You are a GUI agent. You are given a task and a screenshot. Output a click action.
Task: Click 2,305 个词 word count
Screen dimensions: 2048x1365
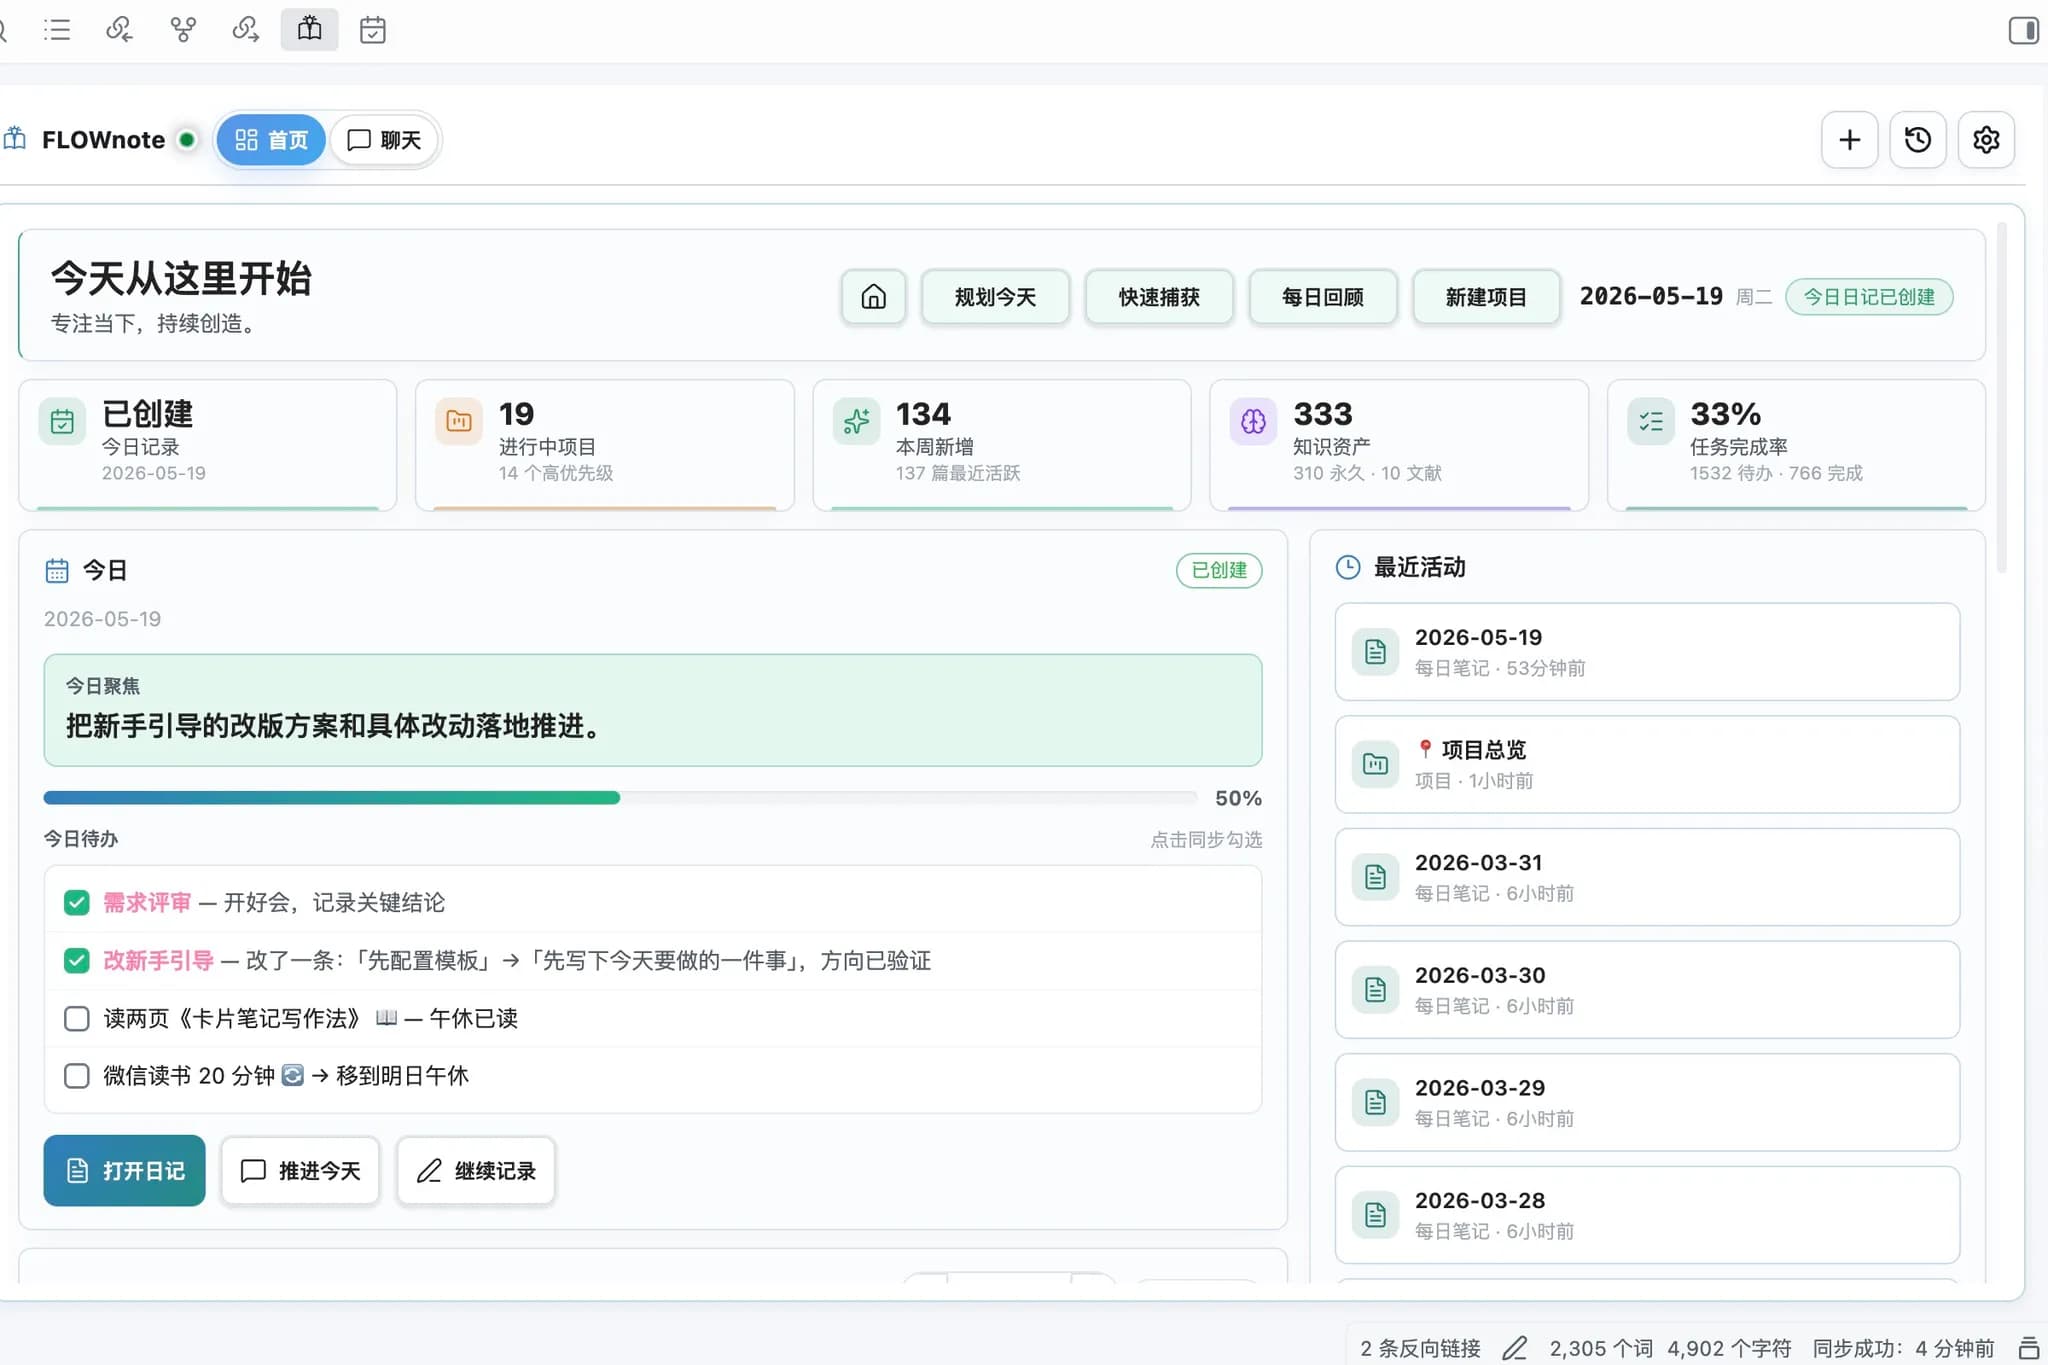point(1601,1348)
